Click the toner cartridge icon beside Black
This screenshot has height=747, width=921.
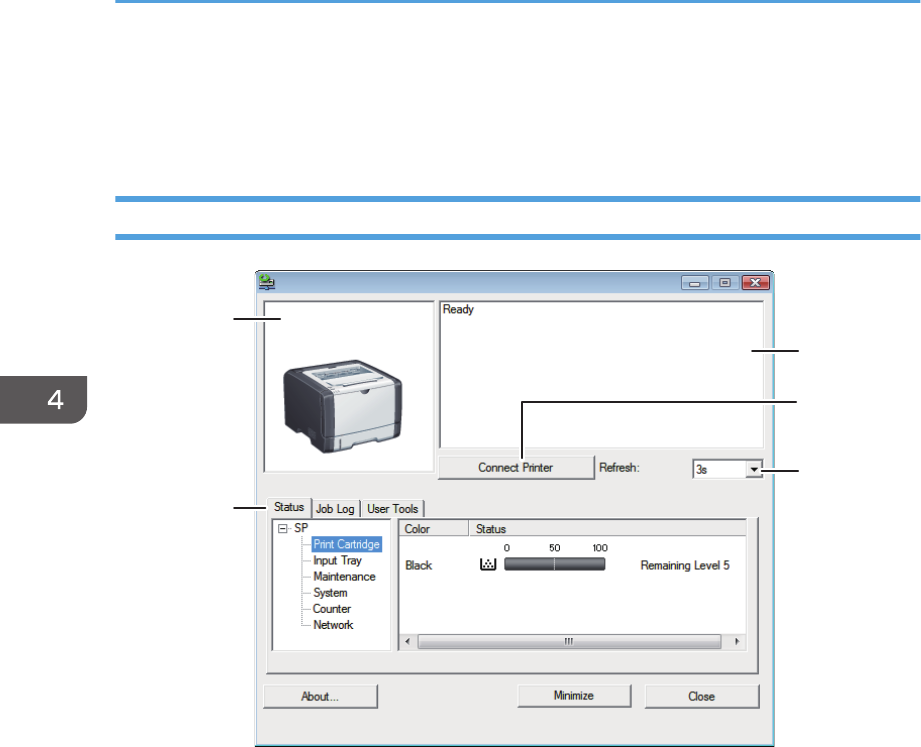click(488, 564)
